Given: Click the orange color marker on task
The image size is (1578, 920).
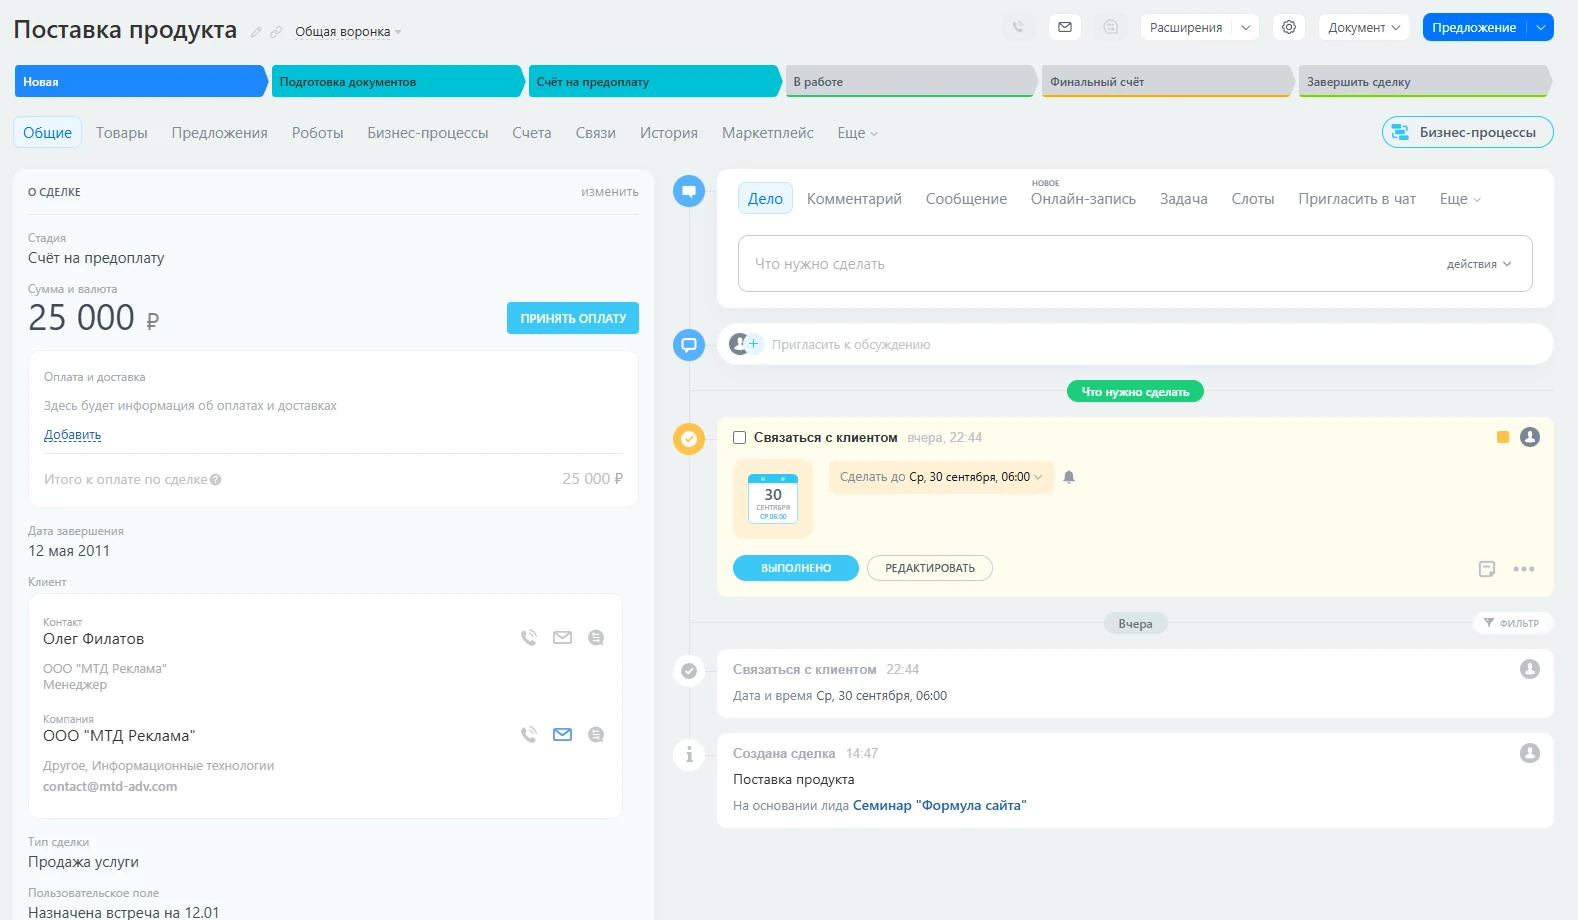Looking at the screenshot, I should tap(1502, 437).
